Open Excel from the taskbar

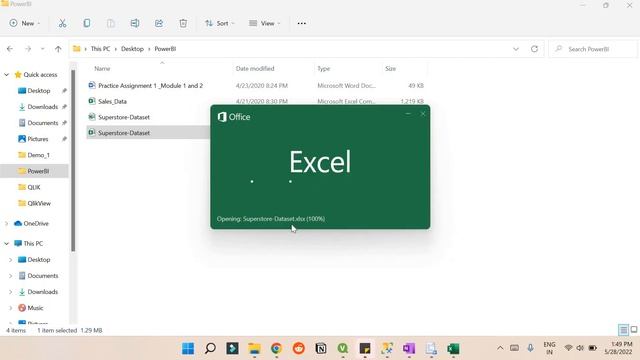[453, 349]
